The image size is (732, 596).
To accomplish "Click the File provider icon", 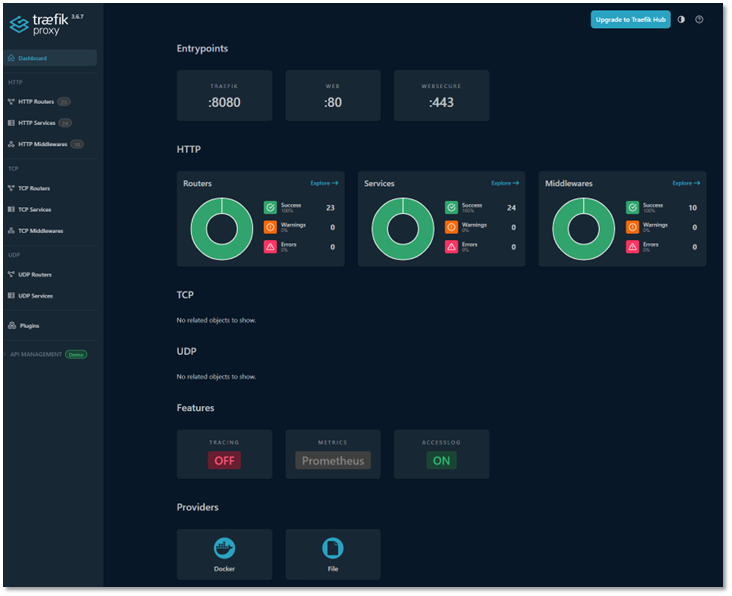I will pyautogui.click(x=333, y=548).
